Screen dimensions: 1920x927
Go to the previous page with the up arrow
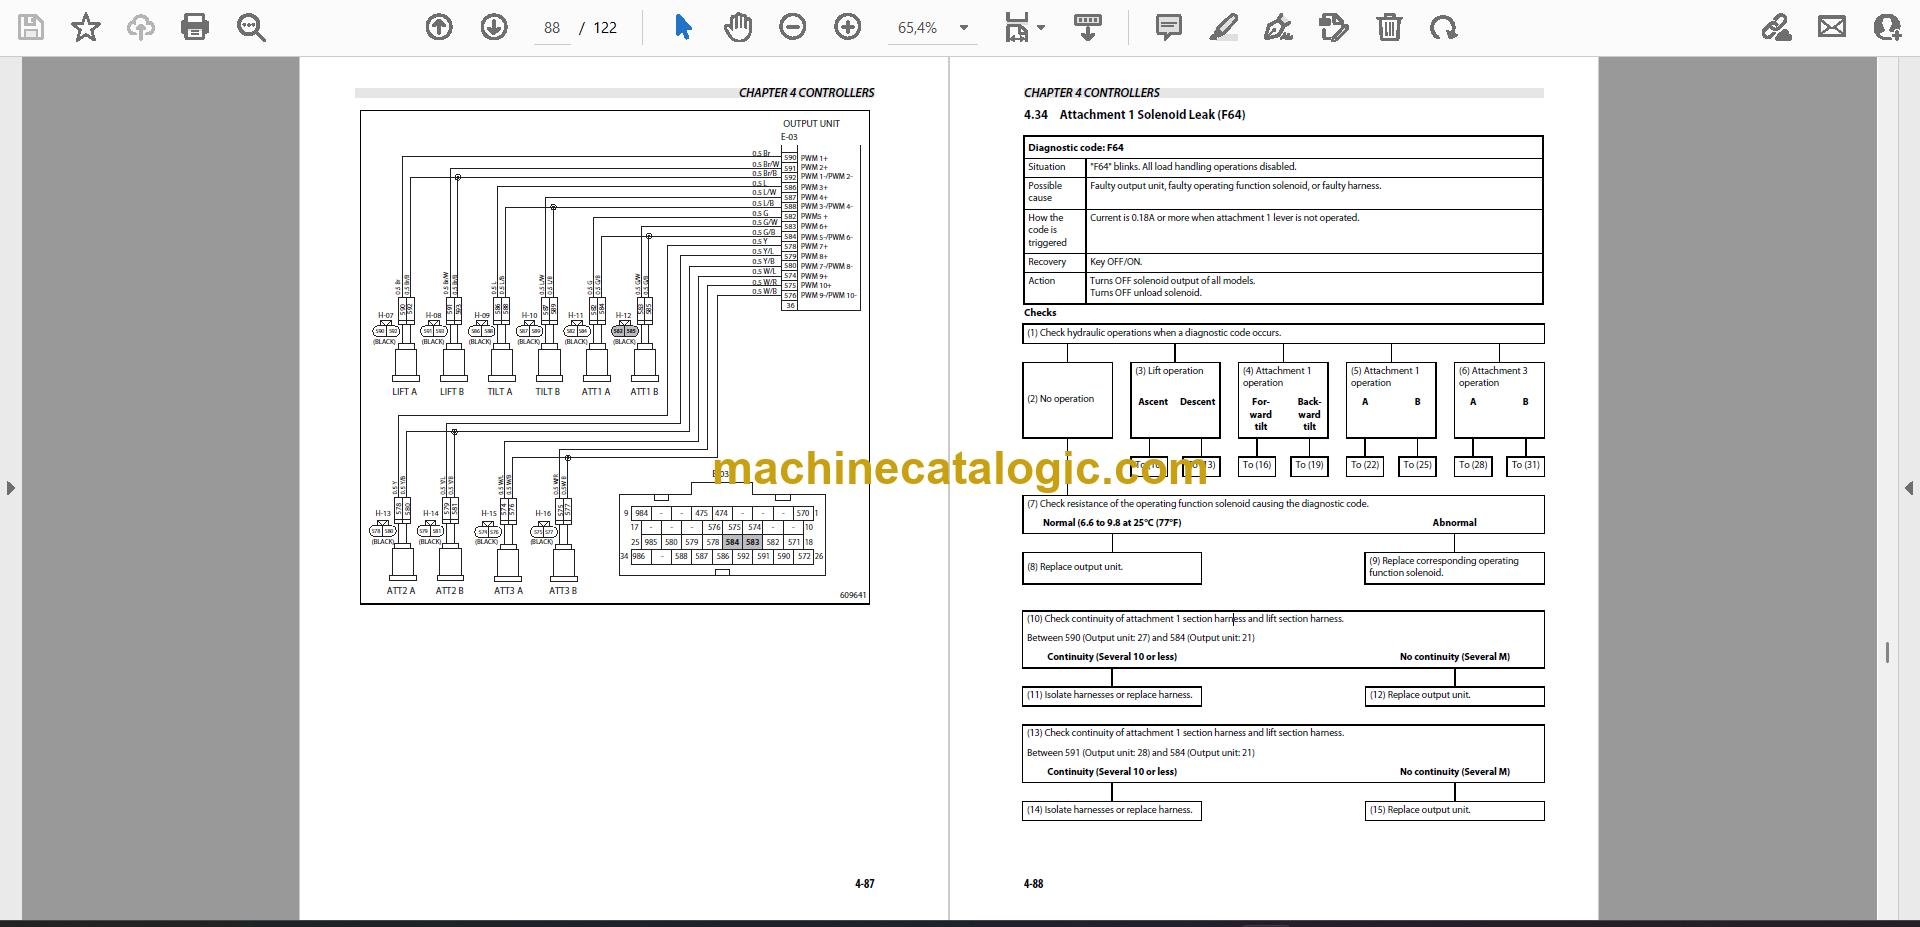point(439,27)
